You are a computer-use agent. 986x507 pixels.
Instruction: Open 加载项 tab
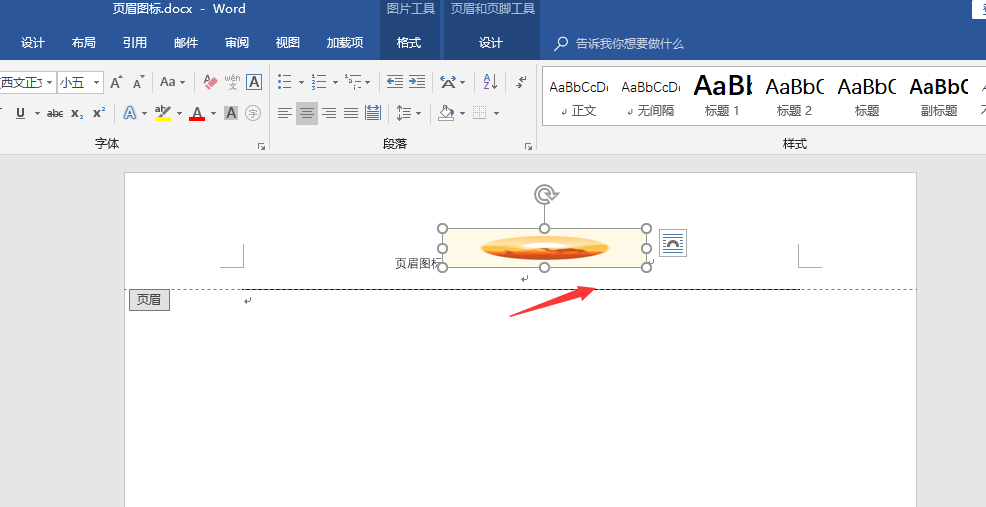(345, 43)
